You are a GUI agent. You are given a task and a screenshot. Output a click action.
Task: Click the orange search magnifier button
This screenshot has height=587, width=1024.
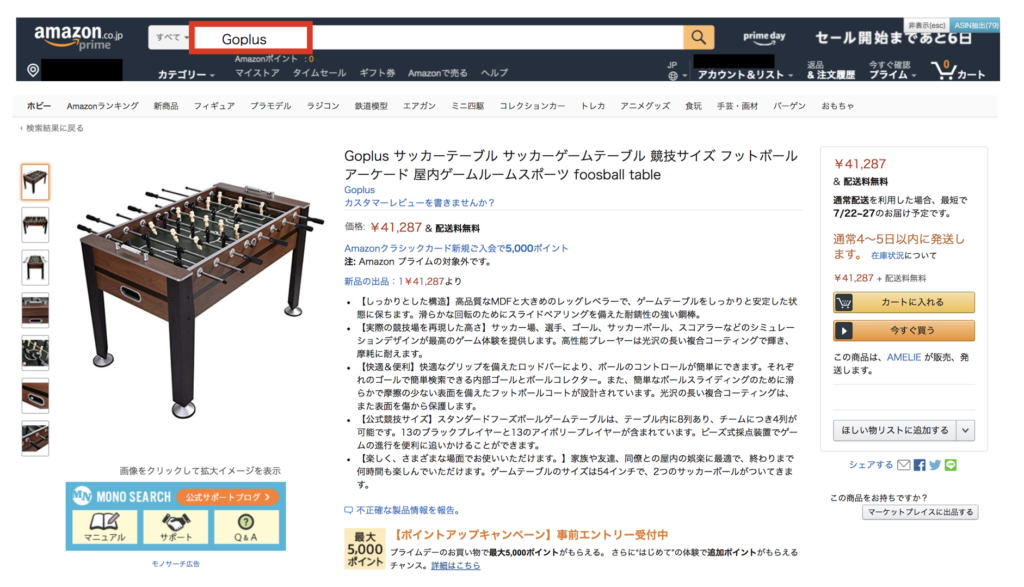tap(698, 37)
